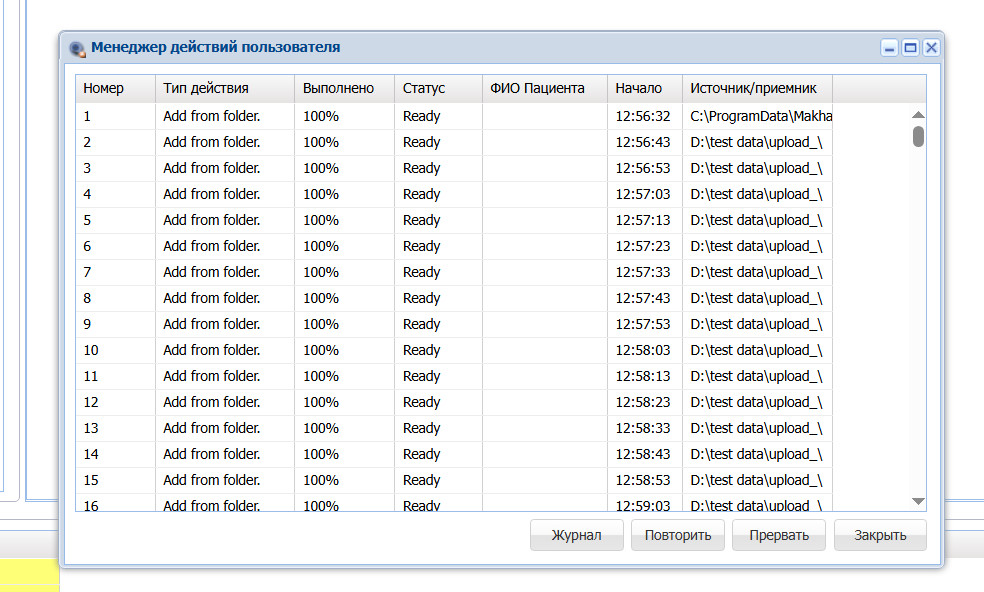Click the Источник/приемник column header
This screenshot has height=592, width=984.
757,89
